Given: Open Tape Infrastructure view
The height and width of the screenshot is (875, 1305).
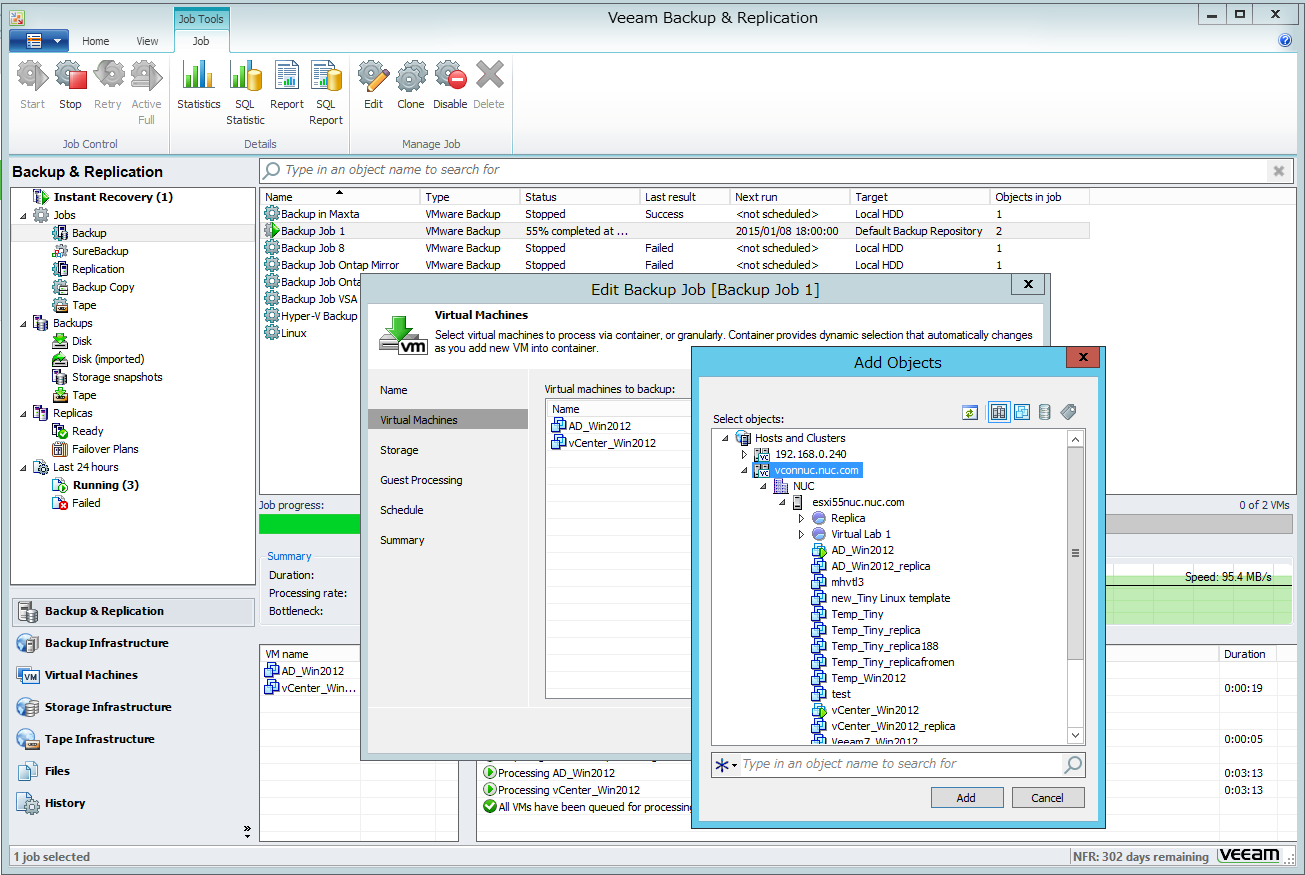Looking at the screenshot, I should 99,739.
